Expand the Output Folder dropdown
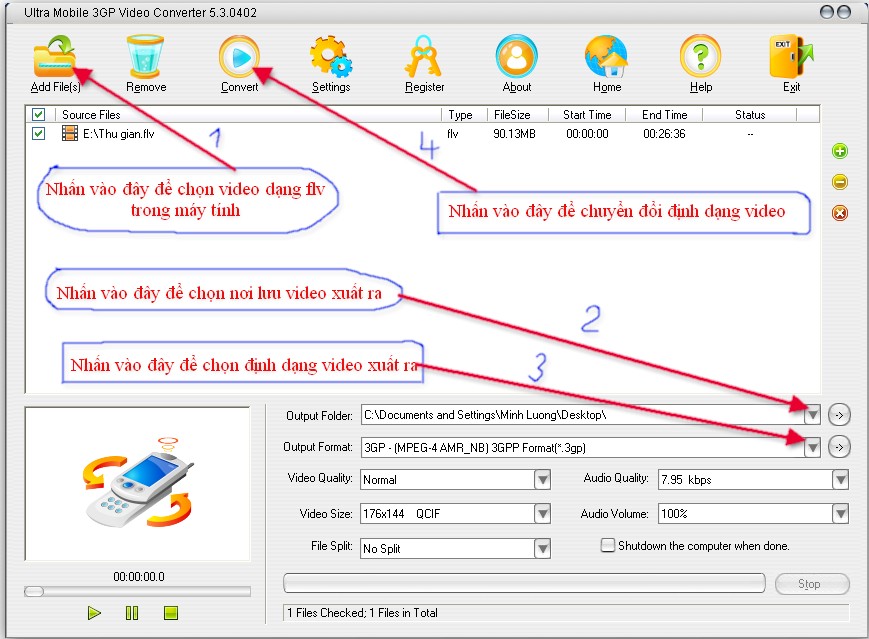This screenshot has height=639, width=869. tap(812, 415)
